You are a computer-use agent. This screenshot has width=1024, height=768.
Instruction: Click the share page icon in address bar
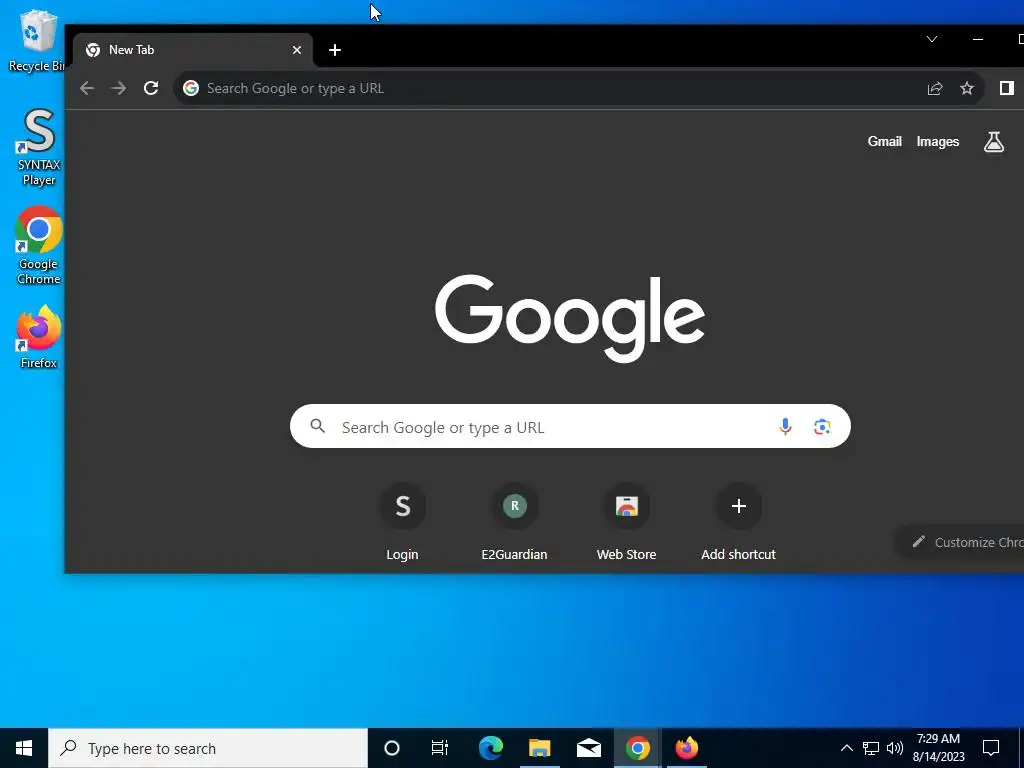[x=935, y=88]
